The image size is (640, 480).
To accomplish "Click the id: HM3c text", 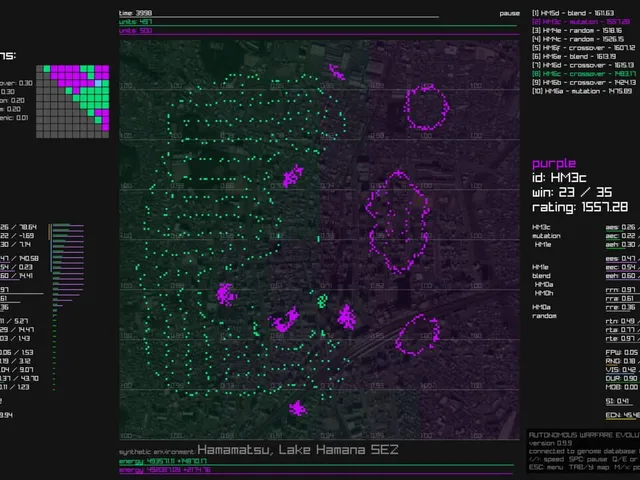I will pos(559,178).
